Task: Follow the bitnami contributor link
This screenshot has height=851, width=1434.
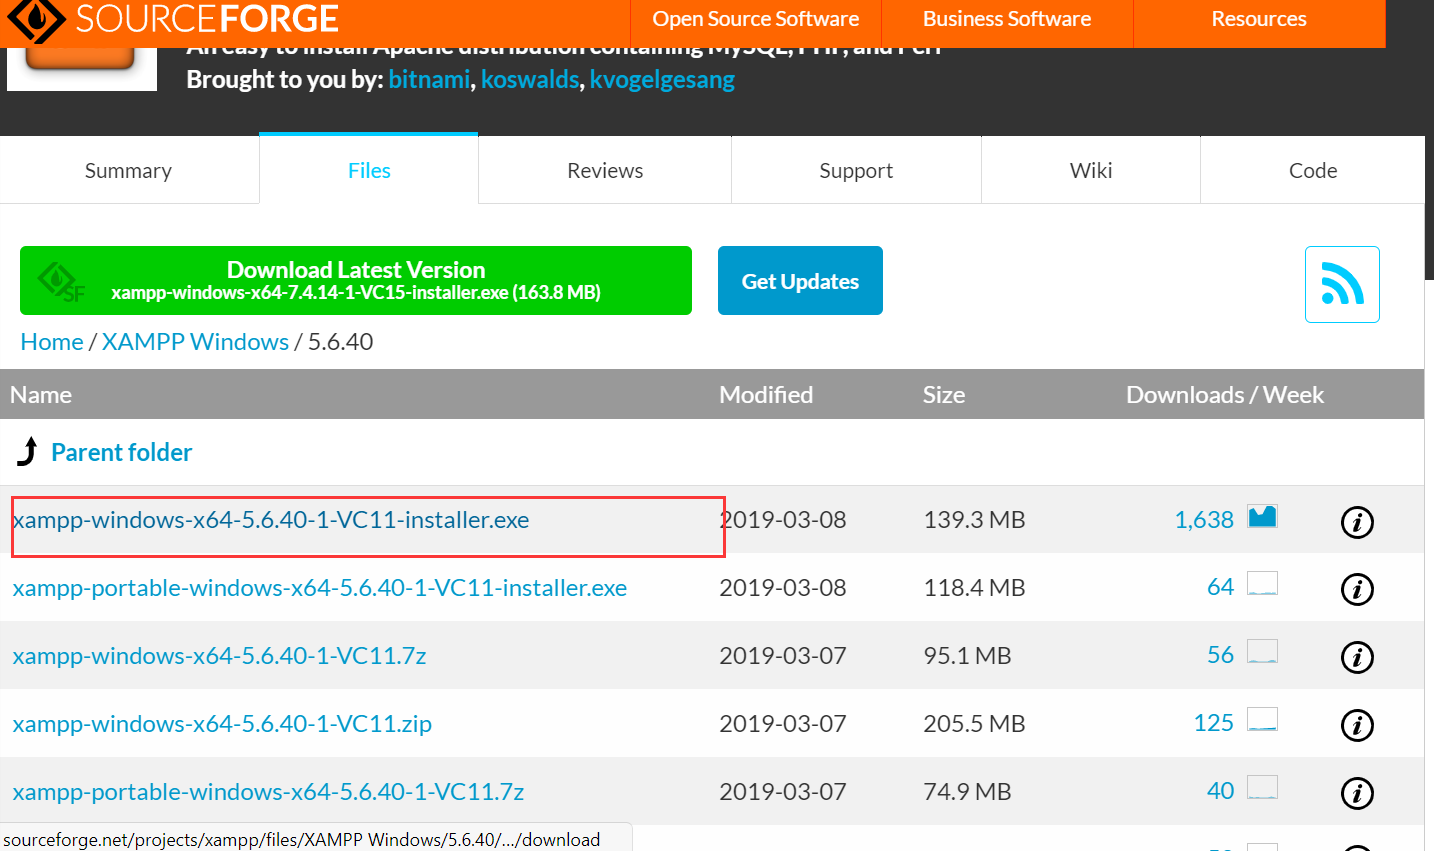Action: point(429,79)
